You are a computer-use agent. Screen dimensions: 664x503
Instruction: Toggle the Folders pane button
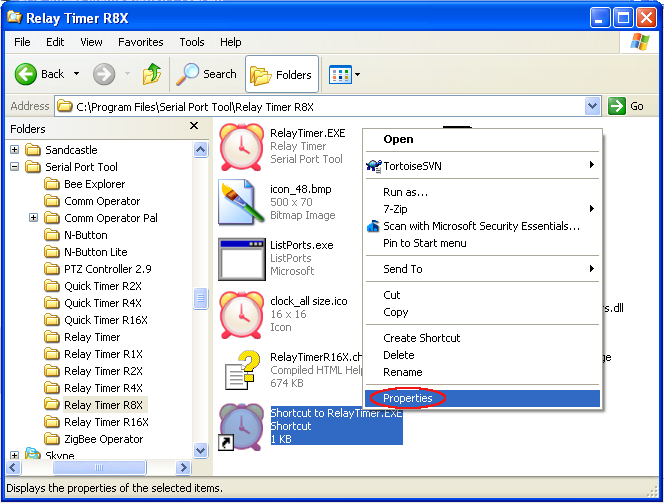(282, 74)
